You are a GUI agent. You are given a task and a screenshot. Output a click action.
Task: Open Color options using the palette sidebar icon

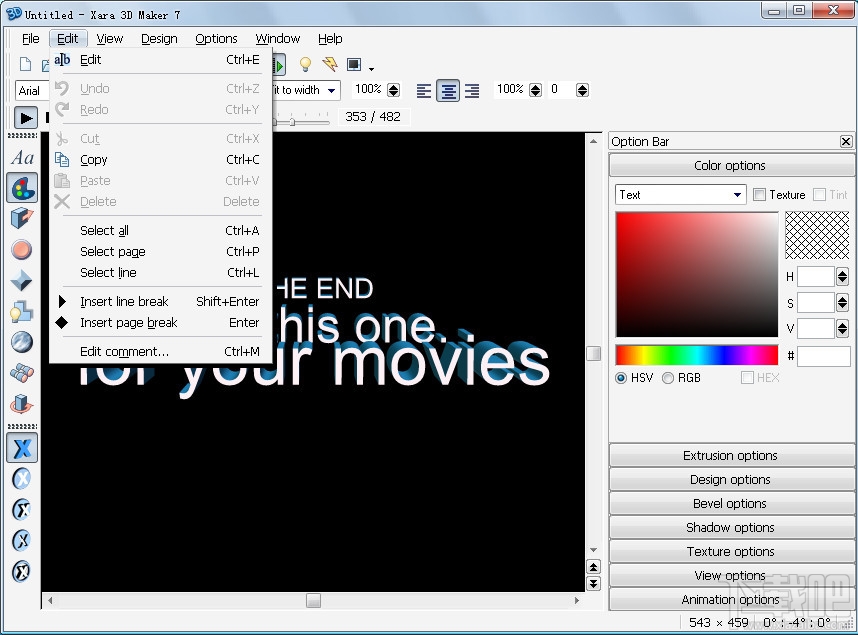point(22,187)
